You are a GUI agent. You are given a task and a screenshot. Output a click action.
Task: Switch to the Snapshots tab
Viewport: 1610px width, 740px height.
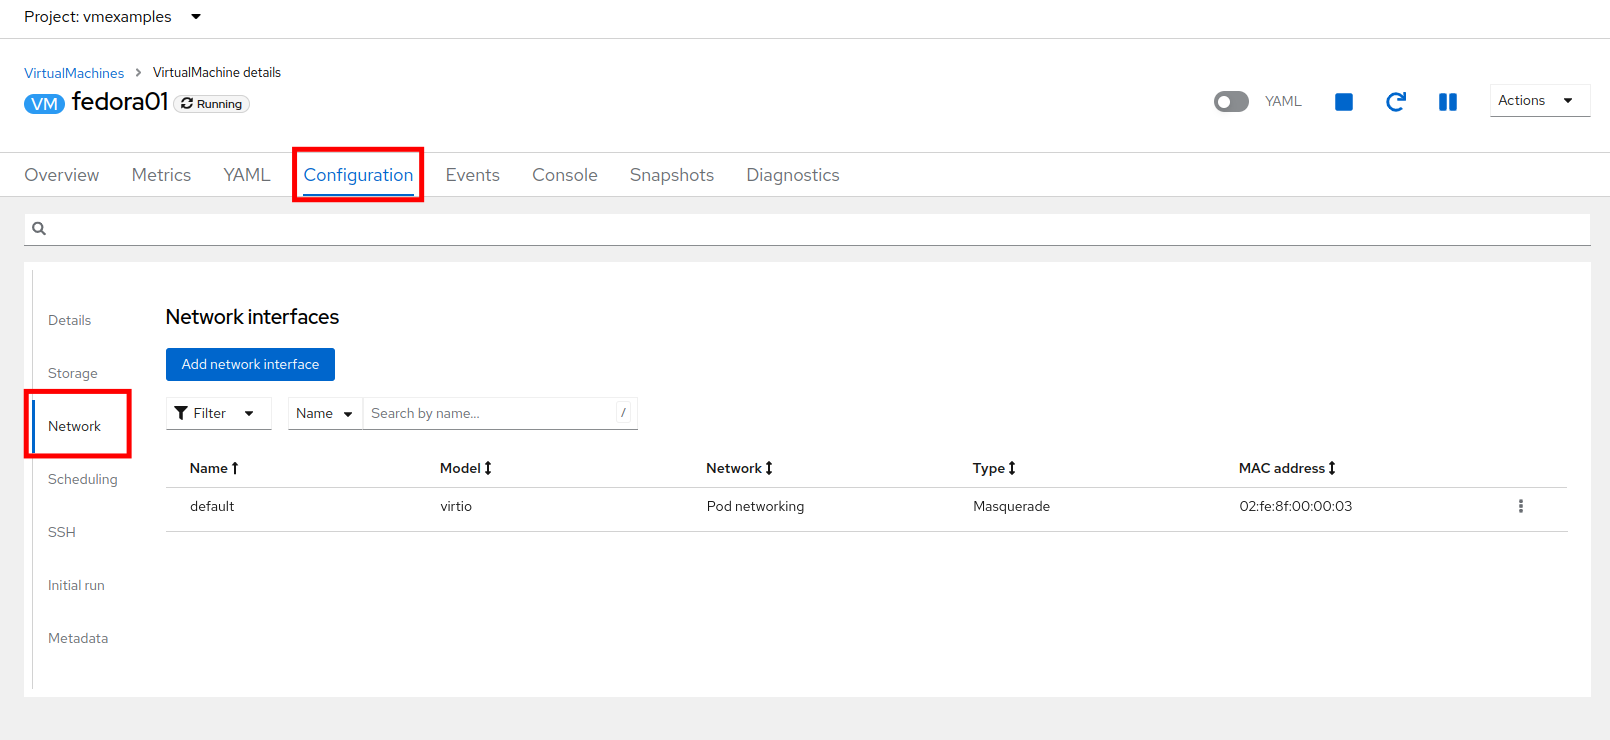point(672,175)
